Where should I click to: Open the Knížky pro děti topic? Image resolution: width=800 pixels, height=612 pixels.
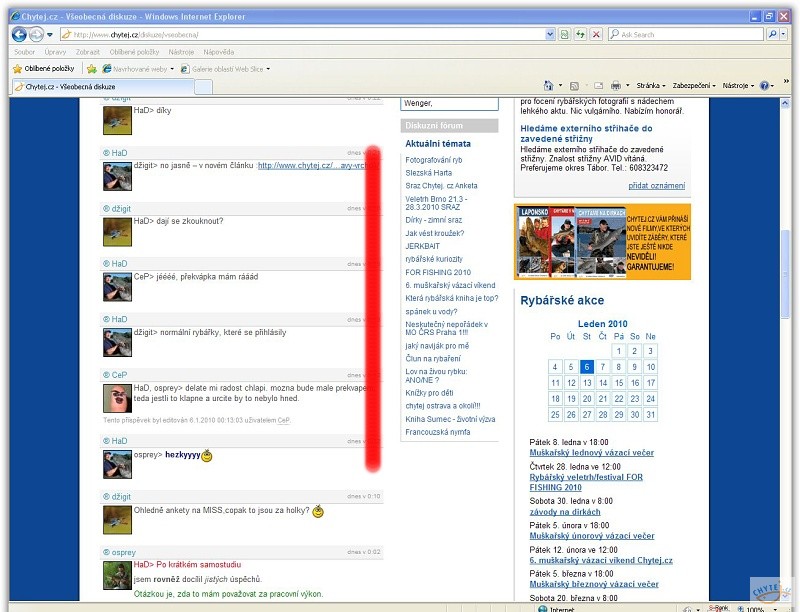coord(430,393)
